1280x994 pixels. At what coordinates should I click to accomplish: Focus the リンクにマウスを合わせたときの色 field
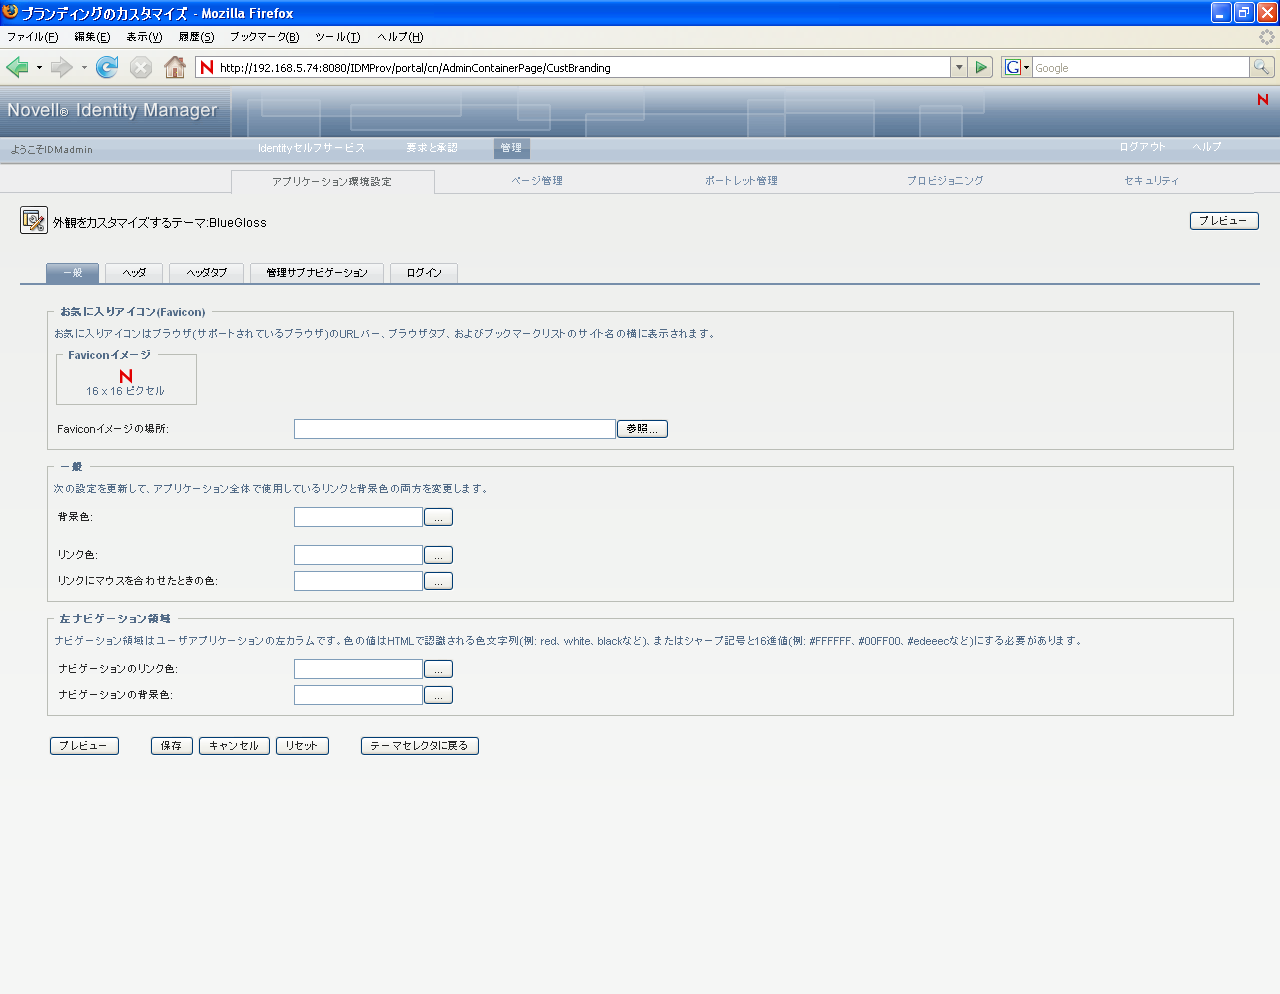(x=358, y=581)
